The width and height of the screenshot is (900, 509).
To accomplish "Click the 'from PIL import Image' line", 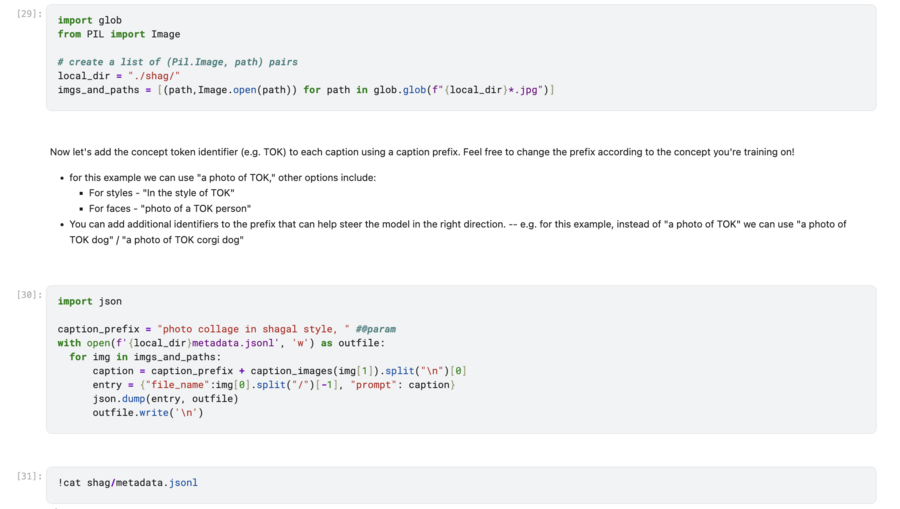I will (119, 34).
